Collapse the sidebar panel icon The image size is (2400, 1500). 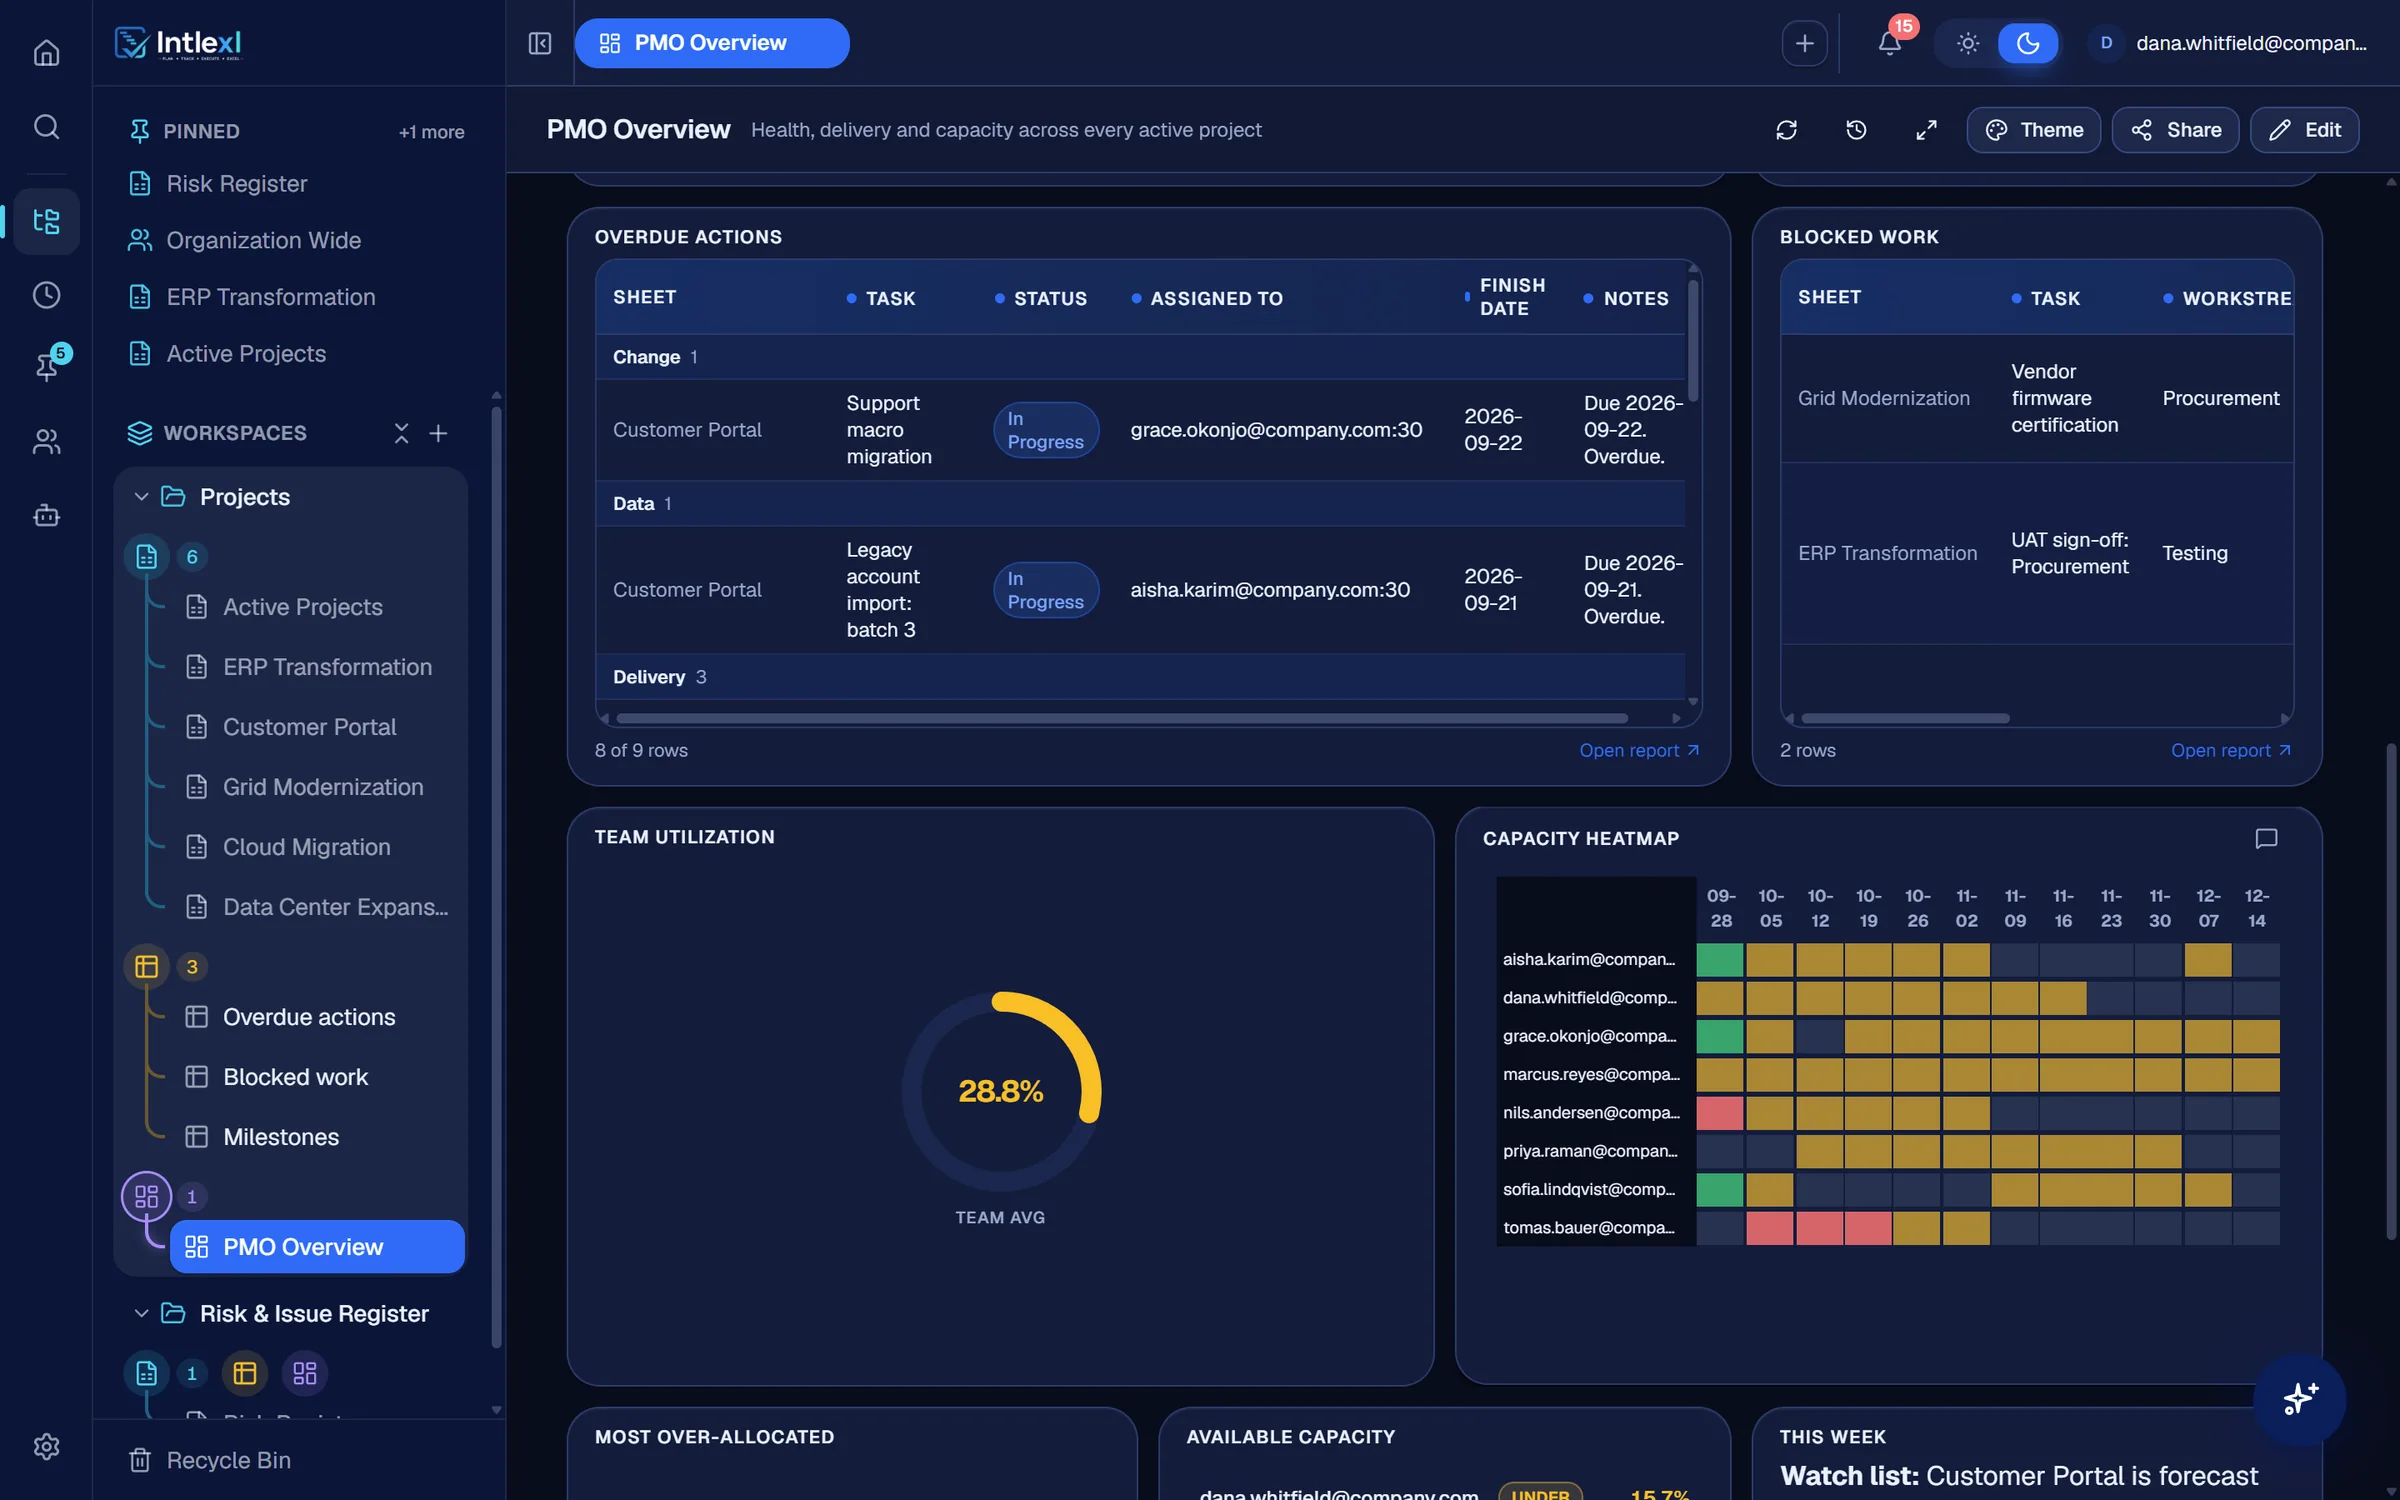pyautogui.click(x=539, y=43)
